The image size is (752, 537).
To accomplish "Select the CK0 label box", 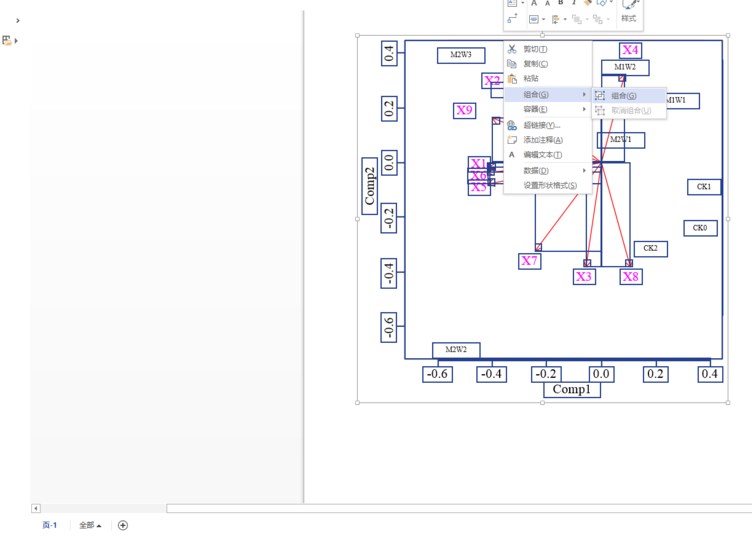I will pyautogui.click(x=700, y=228).
